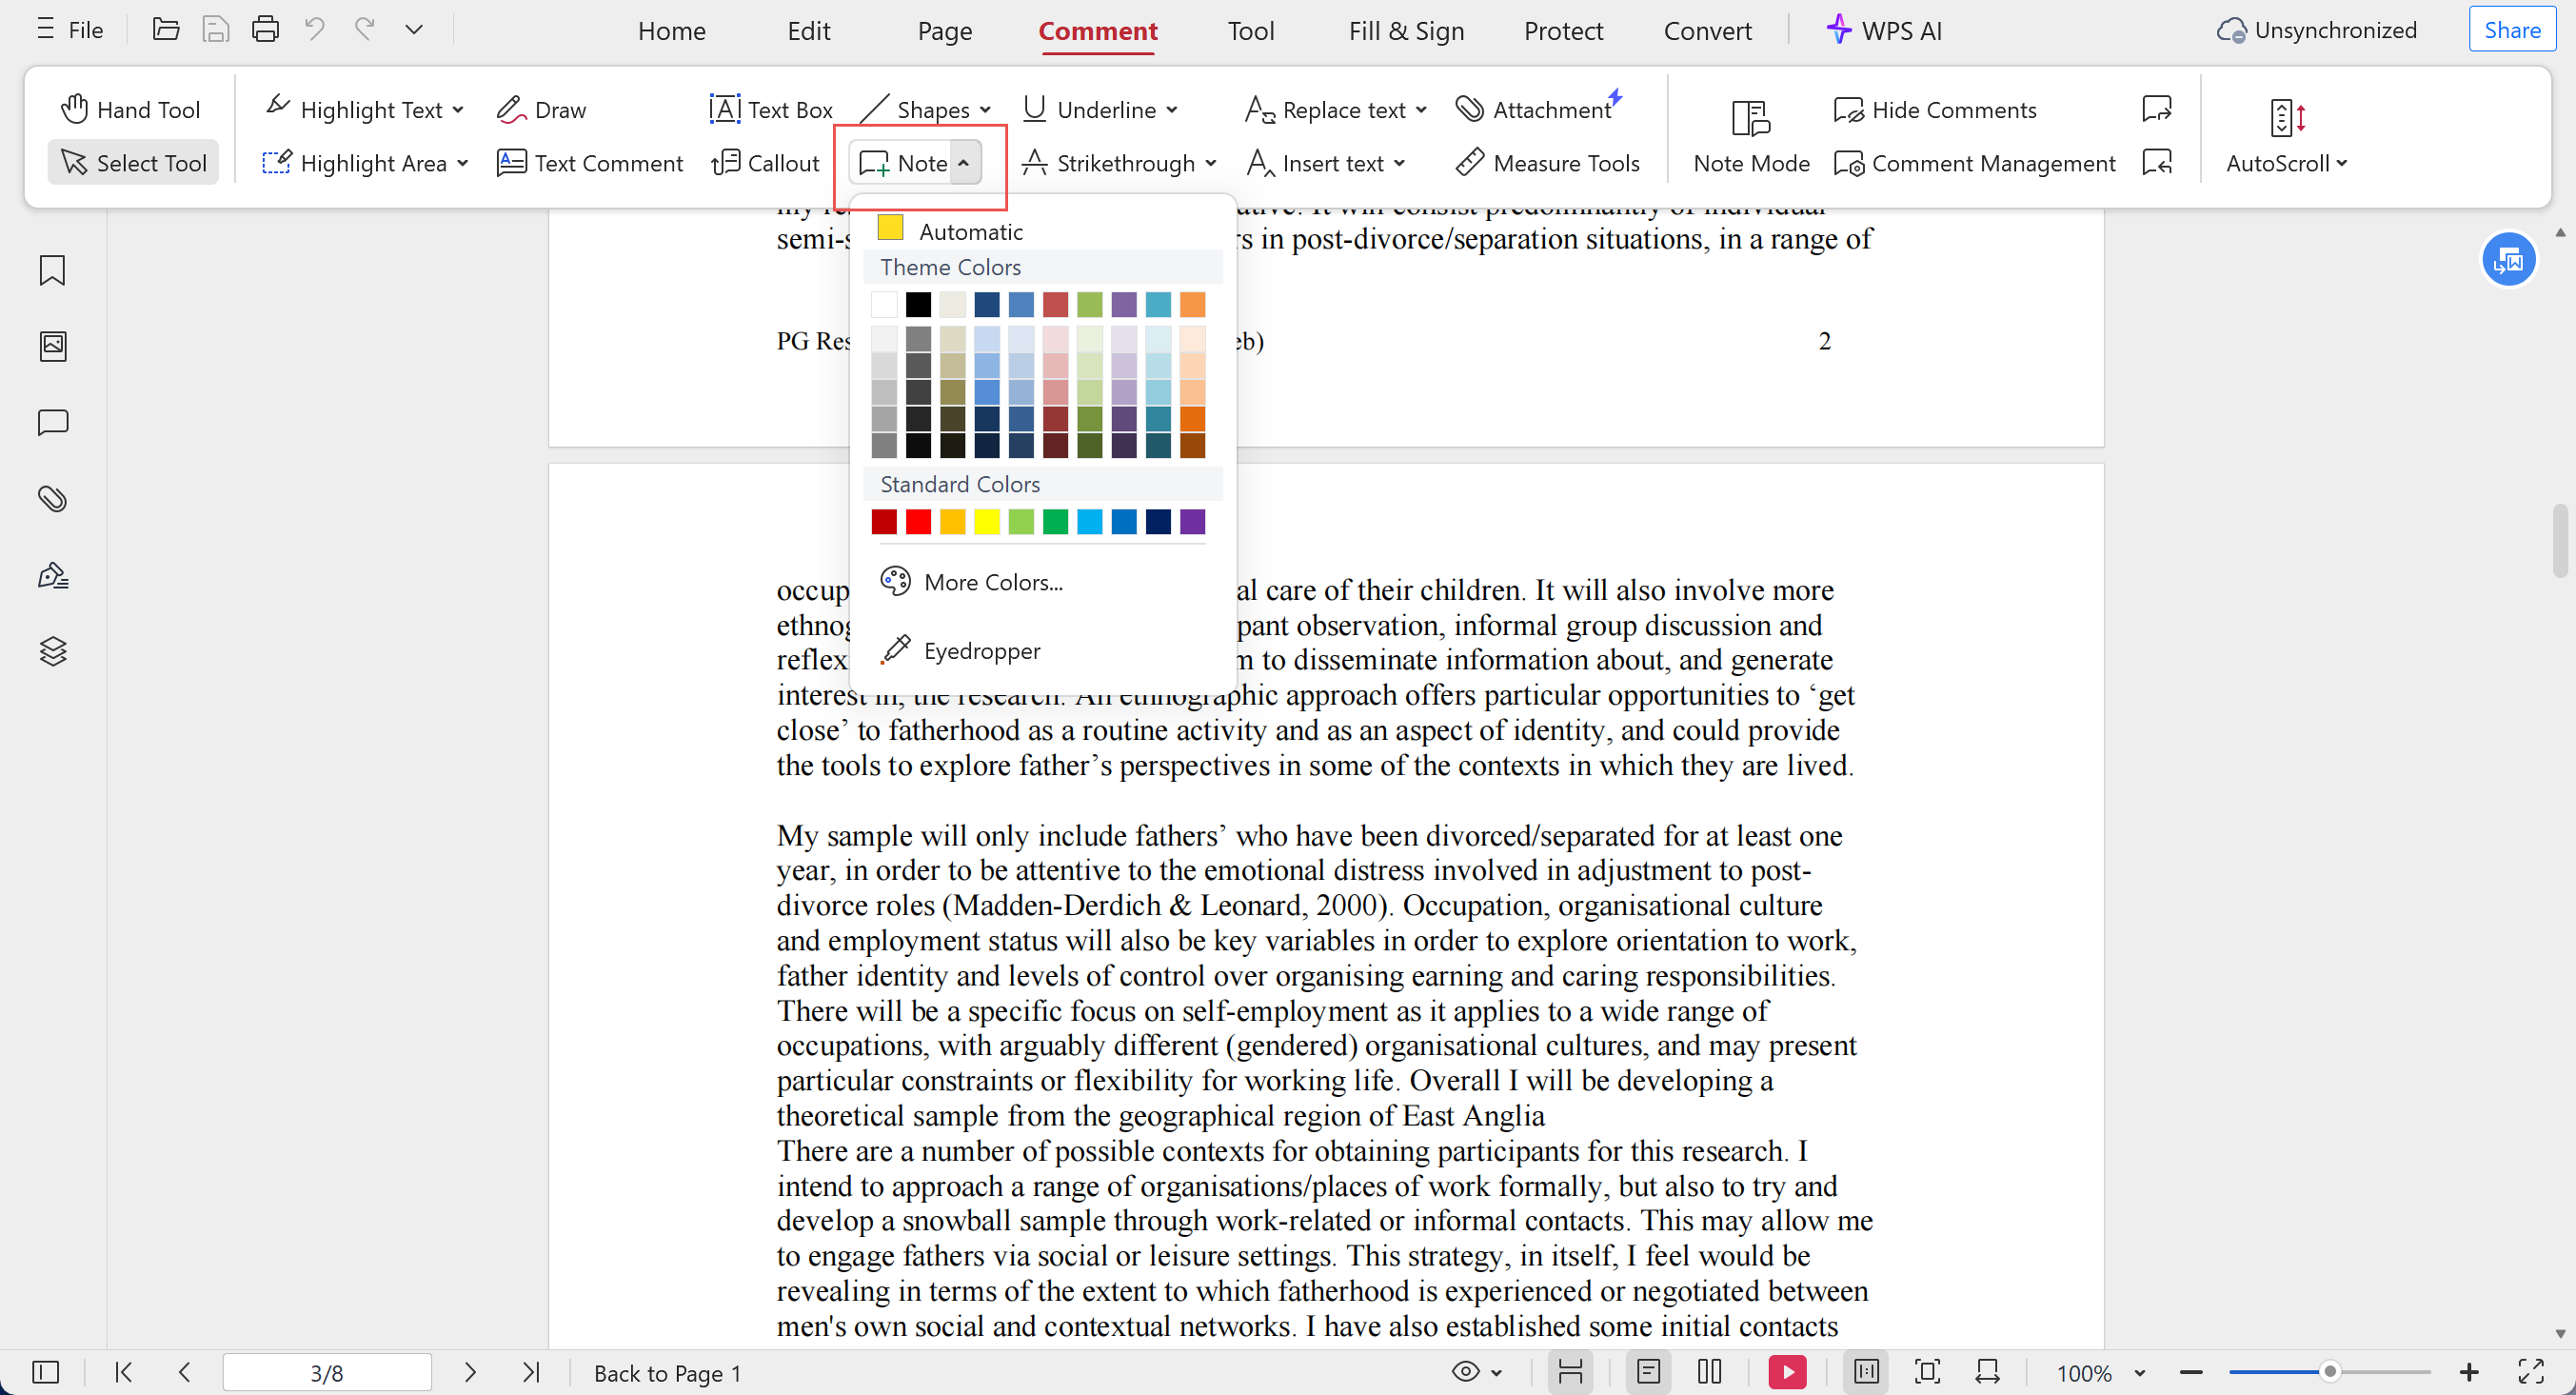This screenshot has height=1395, width=2576.
Task: Click Hide Comments
Action: pos(1935,109)
